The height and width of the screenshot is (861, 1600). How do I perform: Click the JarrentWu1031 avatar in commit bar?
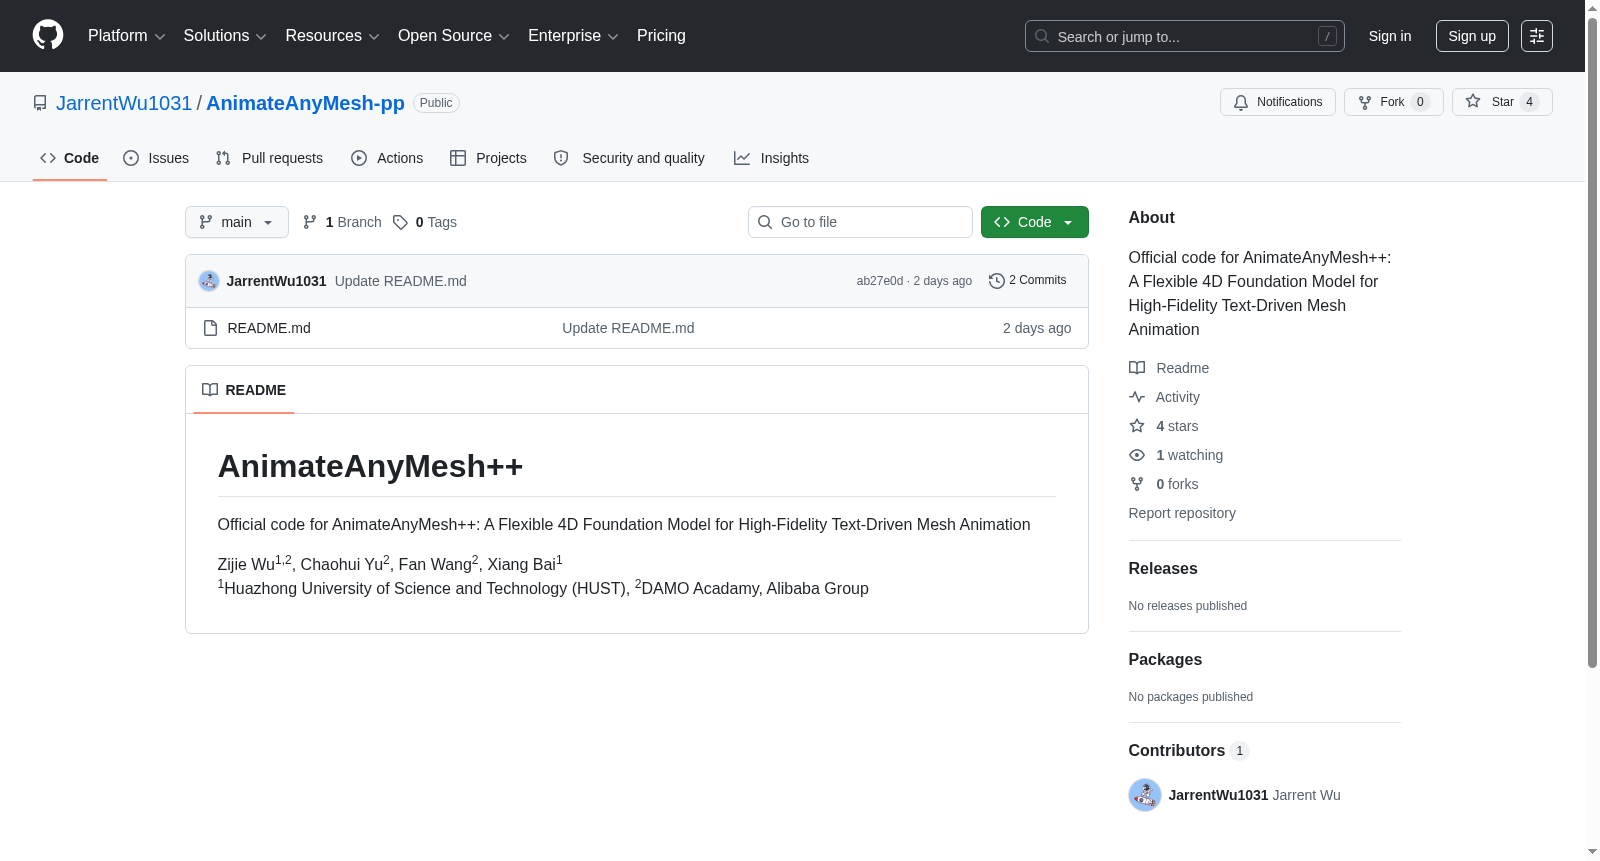[209, 281]
